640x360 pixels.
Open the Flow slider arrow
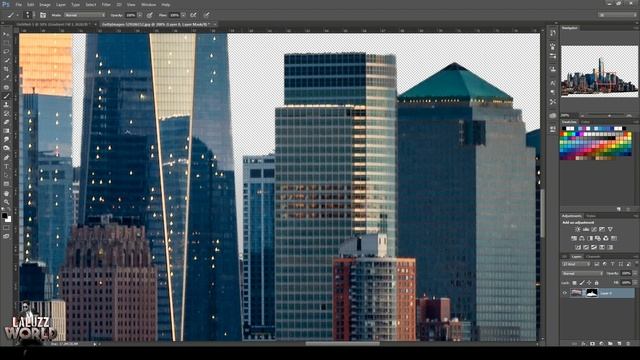click(183, 15)
